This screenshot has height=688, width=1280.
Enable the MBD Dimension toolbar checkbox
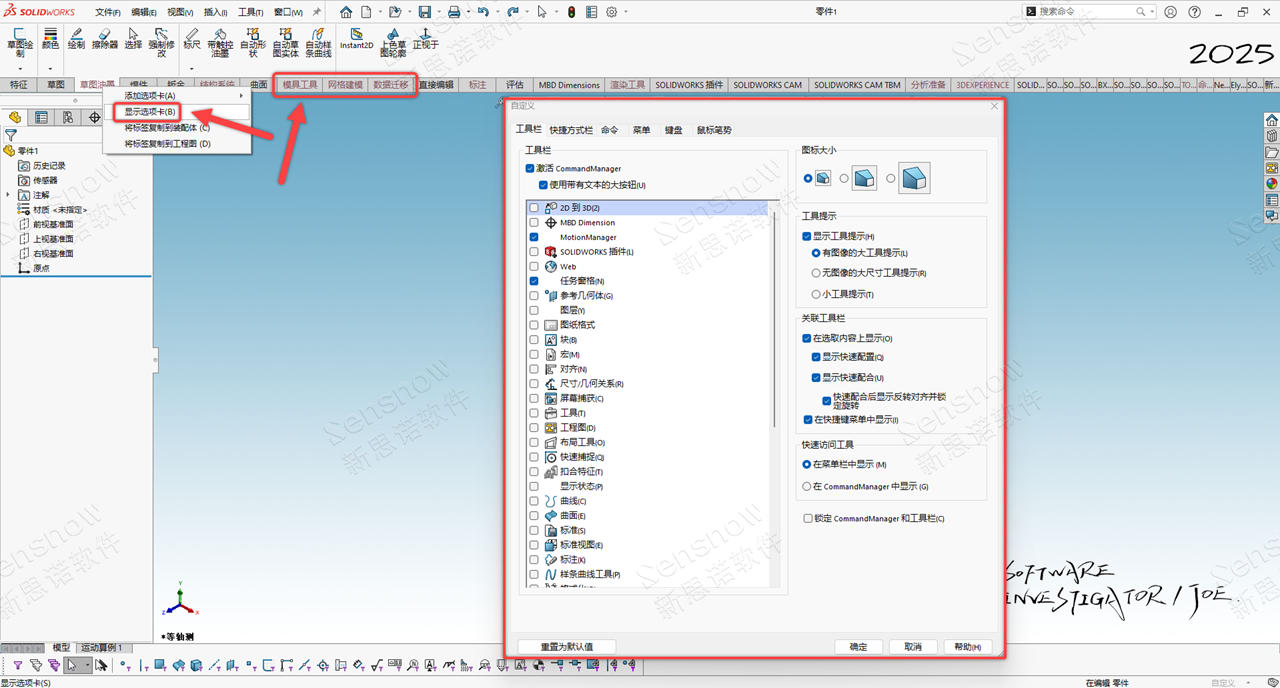tap(534, 223)
